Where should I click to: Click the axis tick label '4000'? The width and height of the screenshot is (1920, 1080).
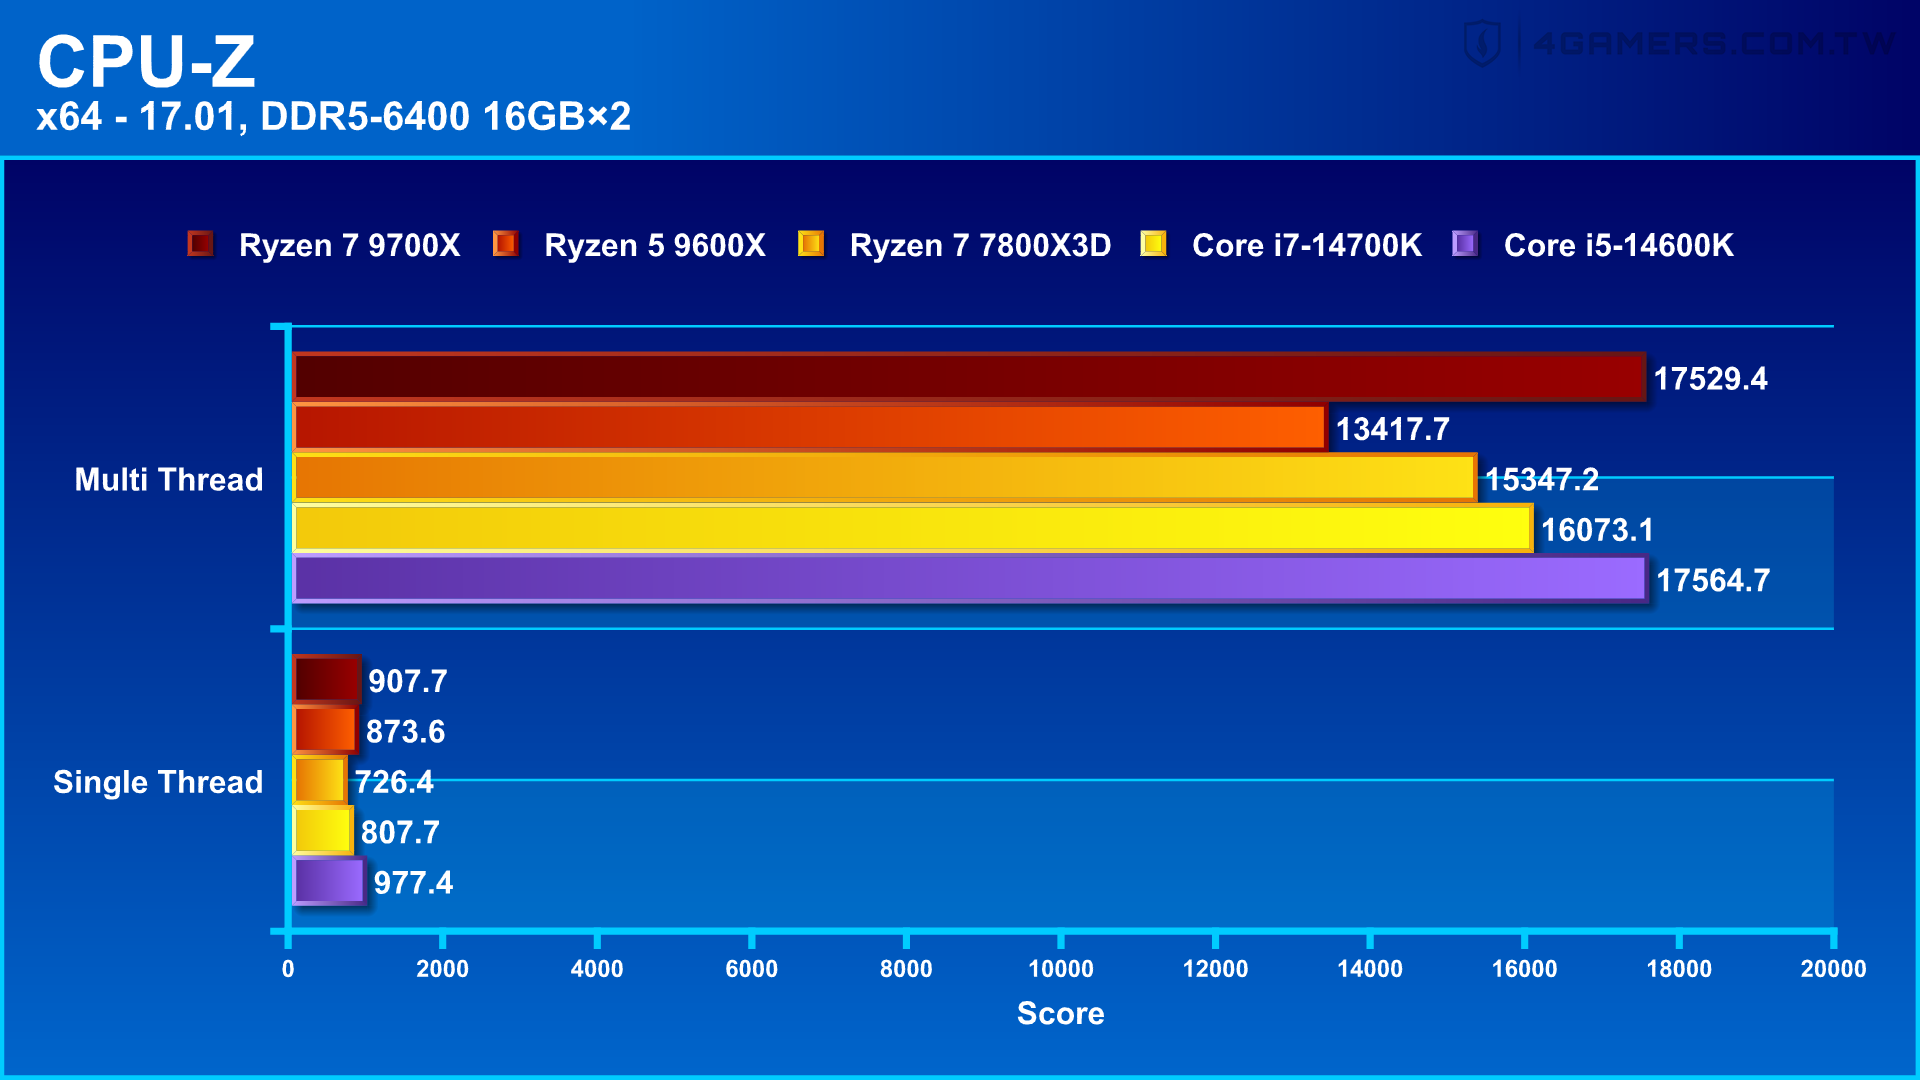[597, 969]
